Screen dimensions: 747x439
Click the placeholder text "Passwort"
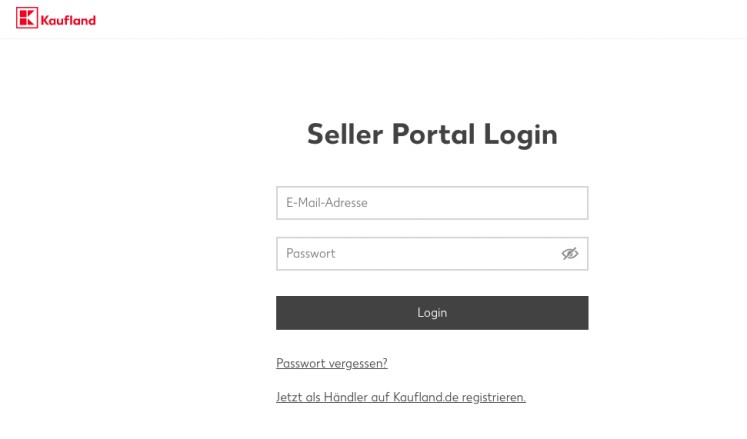pyautogui.click(x=310, y=254)
